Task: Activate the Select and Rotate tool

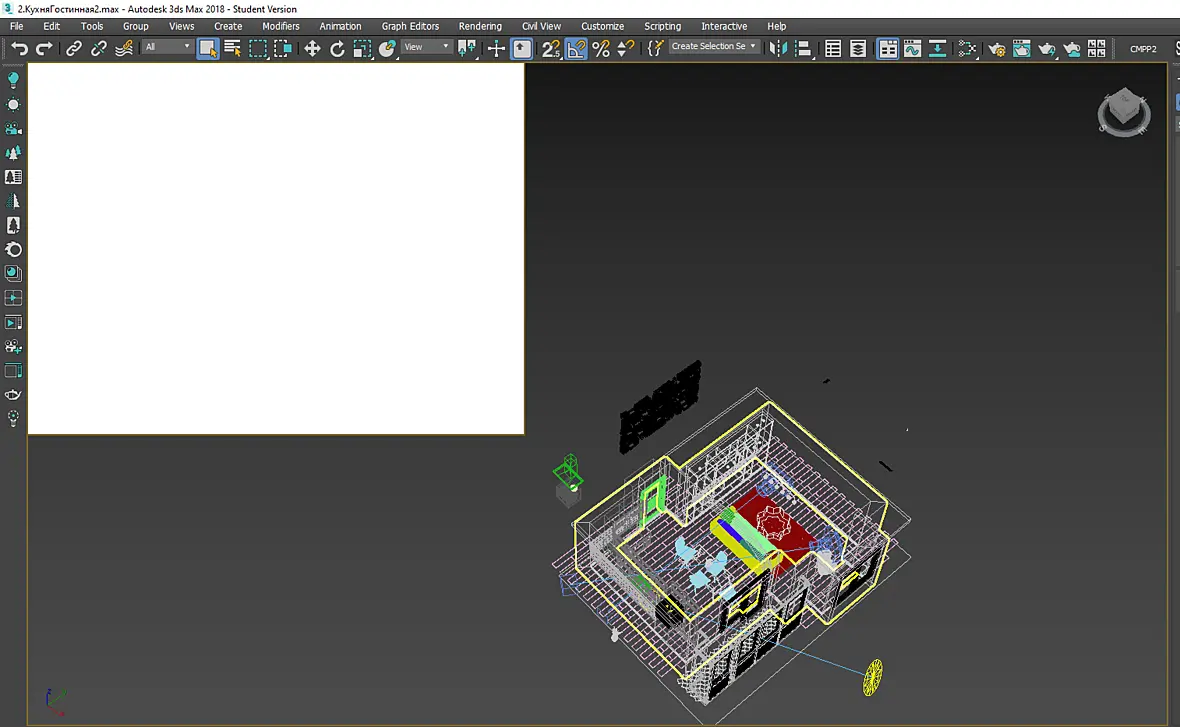Action: click(x=337, y=49)
